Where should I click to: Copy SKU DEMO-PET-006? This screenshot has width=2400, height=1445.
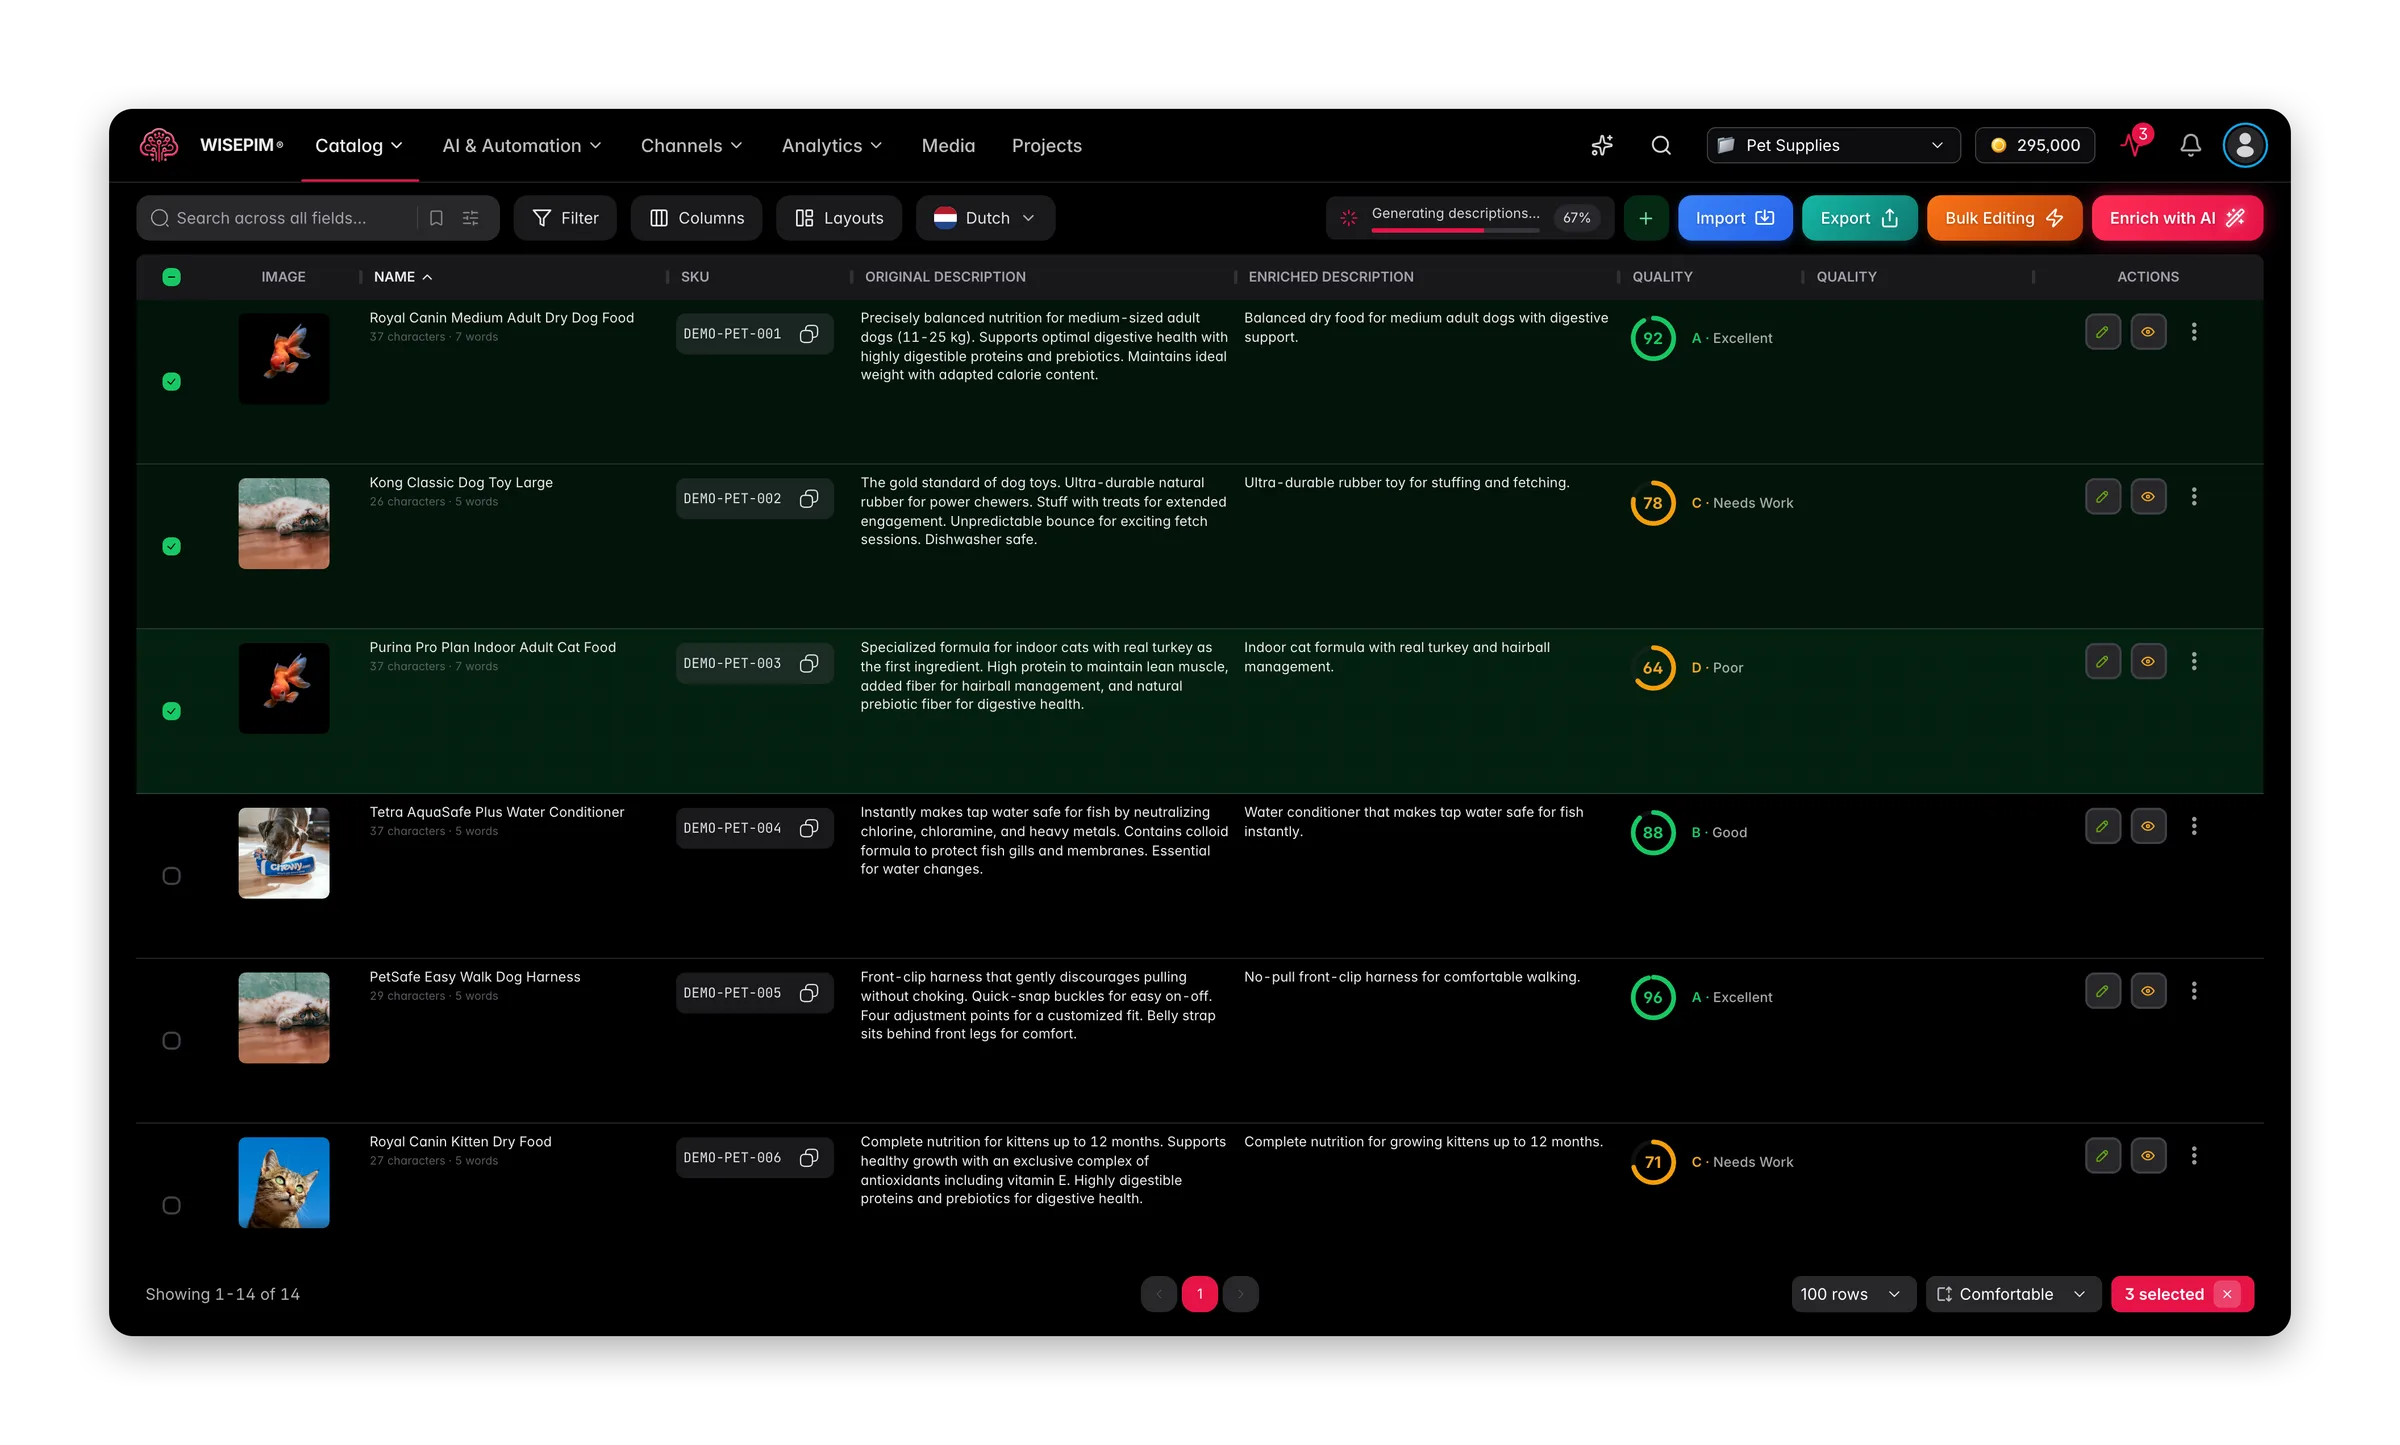[x=809, y=1158]
